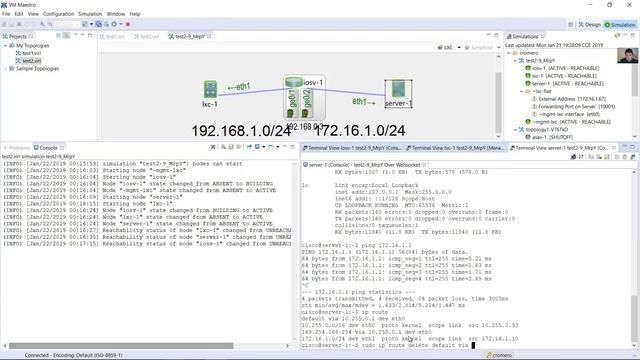Screen dimensions: 640x360
Task: Open the Simulation menu
Action: [90, 14]
